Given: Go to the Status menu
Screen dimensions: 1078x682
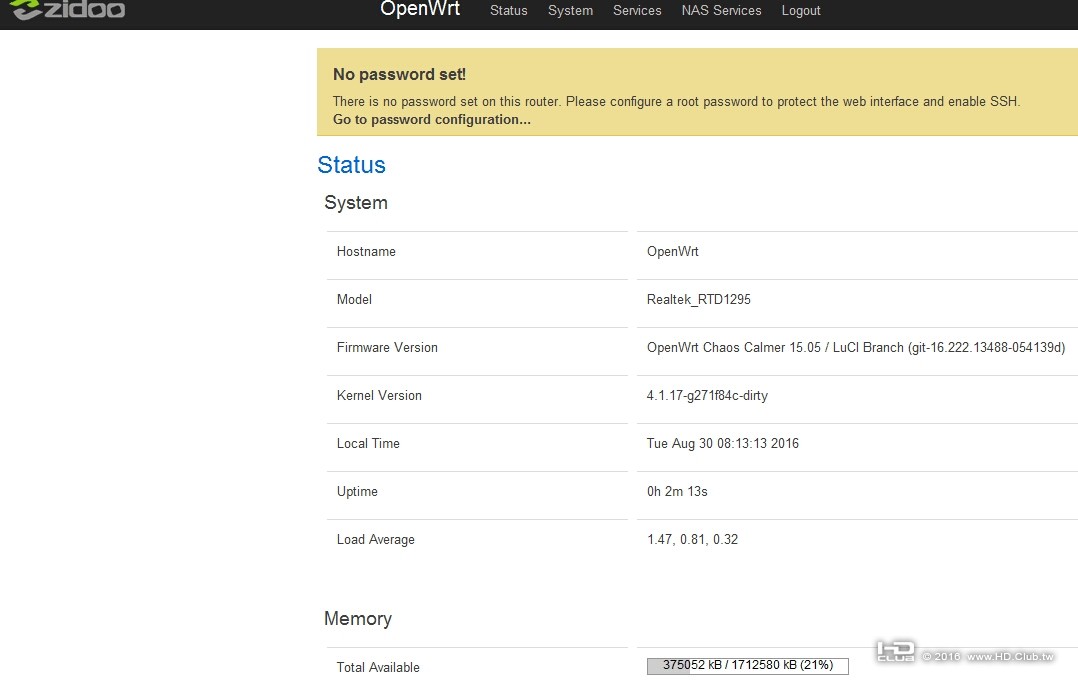Looking at the screenshot, I should tap(508, 11).
